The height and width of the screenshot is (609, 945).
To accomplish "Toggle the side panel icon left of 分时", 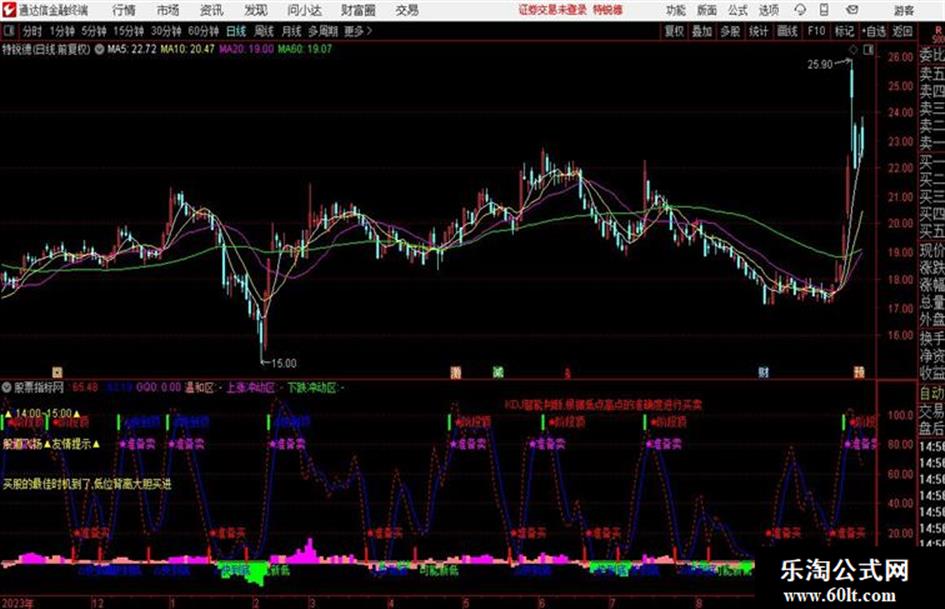I will (x=8, y=31).
